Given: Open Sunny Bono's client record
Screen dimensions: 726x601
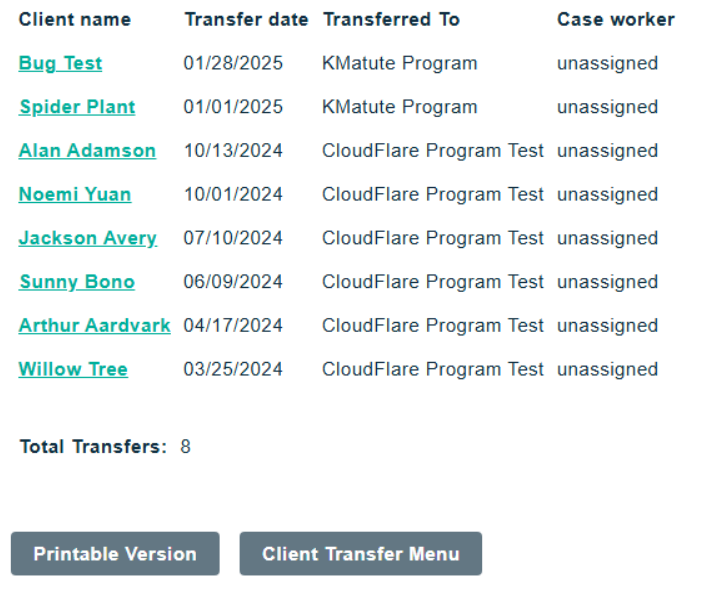Looking at the screenshot, I should 77,282.
